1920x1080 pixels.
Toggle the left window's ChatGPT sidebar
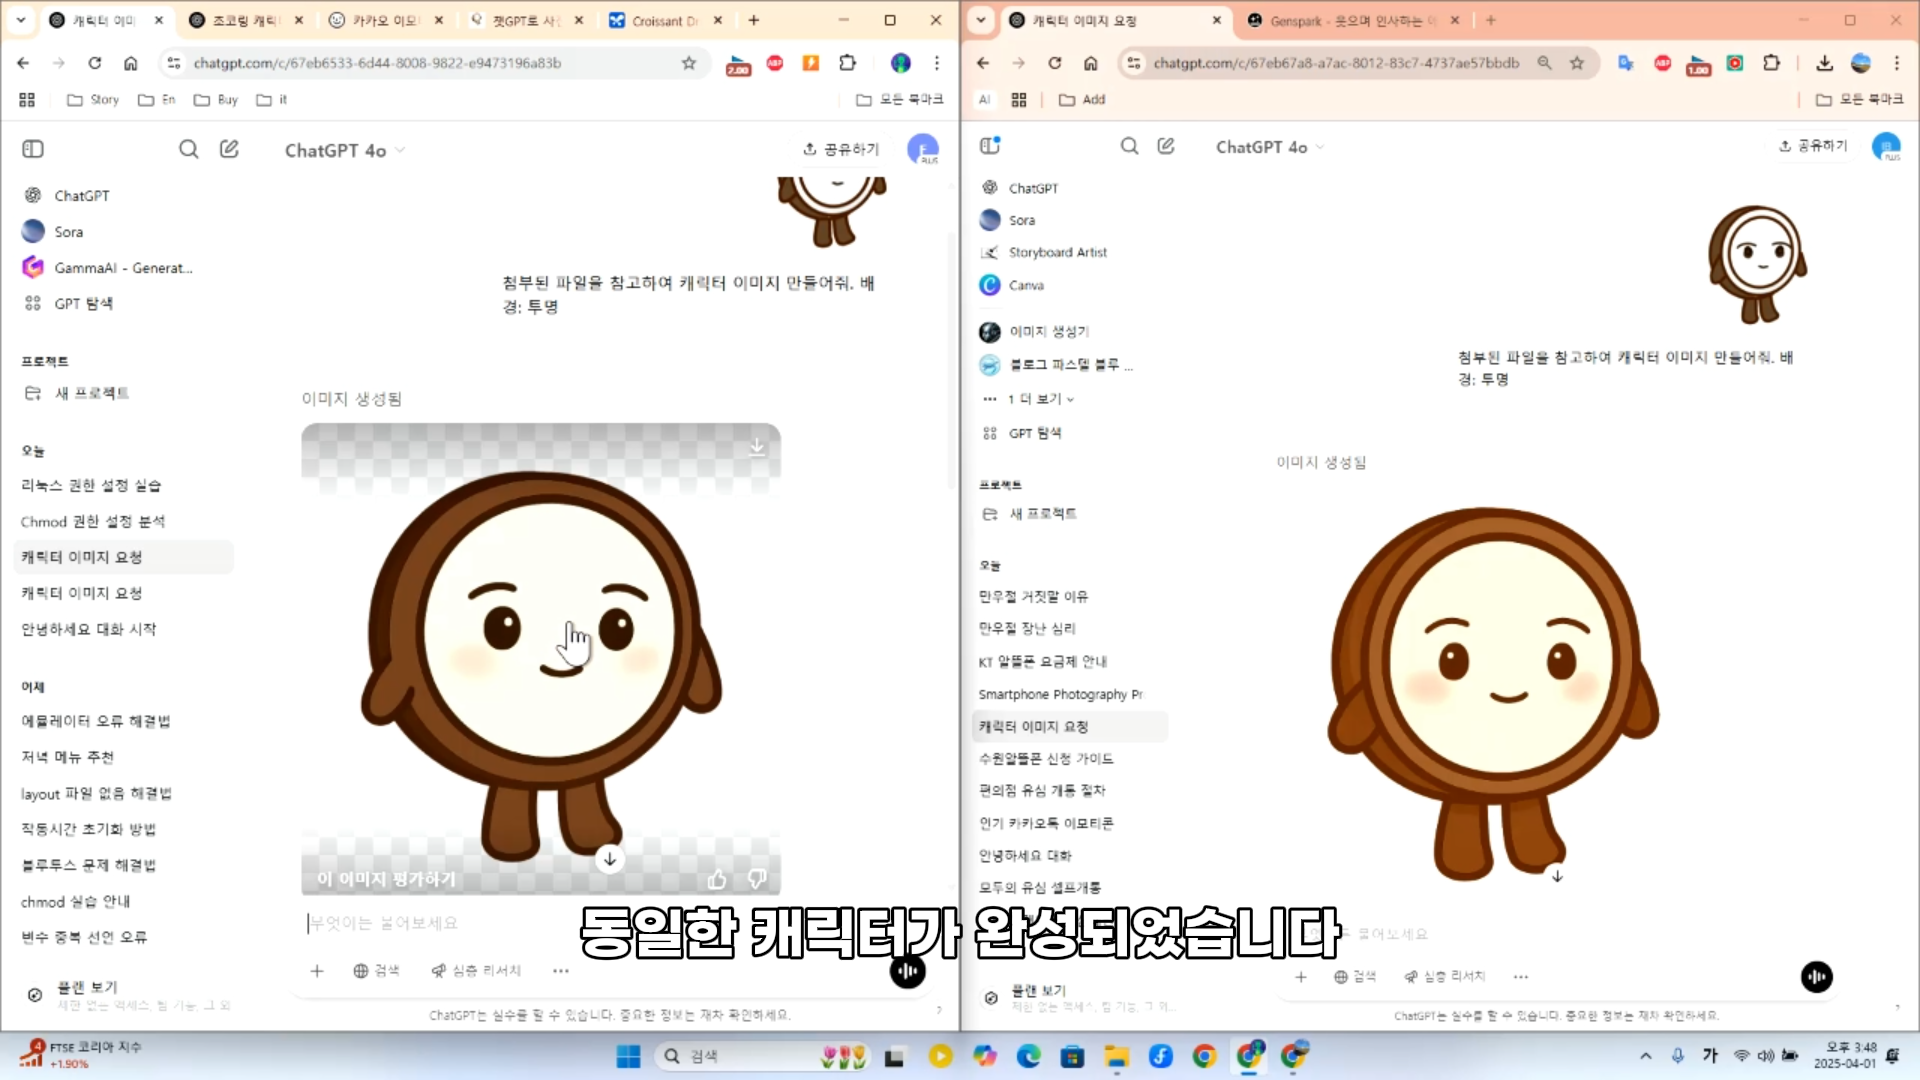pos(33,149)
